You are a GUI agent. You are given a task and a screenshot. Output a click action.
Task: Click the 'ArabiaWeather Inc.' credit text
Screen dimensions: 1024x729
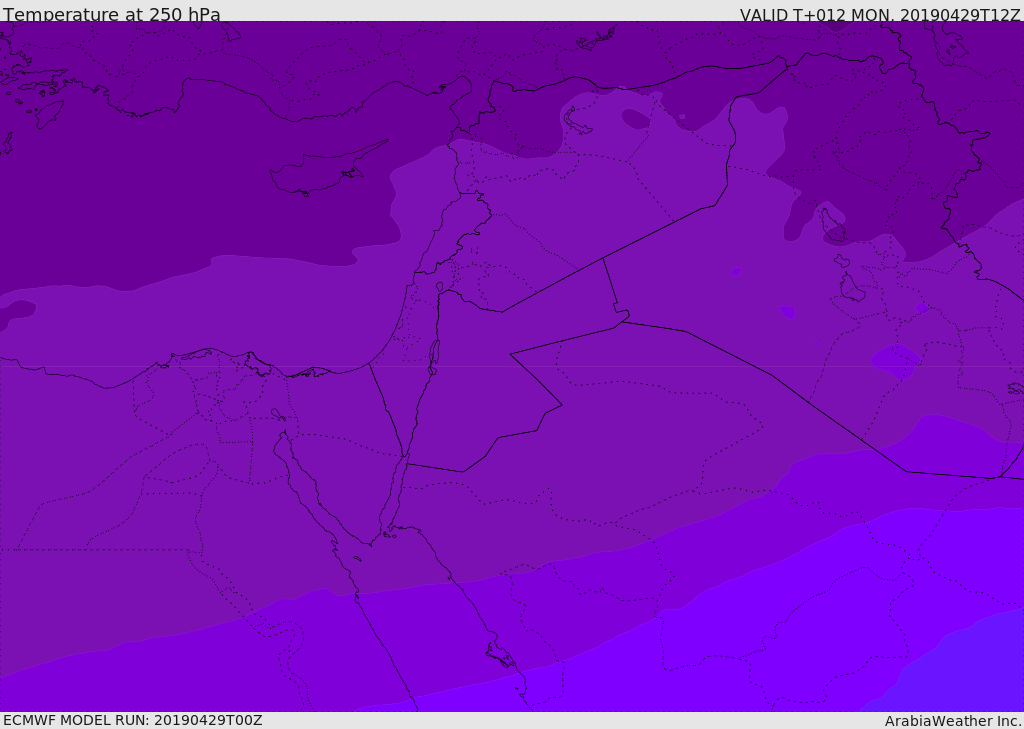click(x=952, y=721)
